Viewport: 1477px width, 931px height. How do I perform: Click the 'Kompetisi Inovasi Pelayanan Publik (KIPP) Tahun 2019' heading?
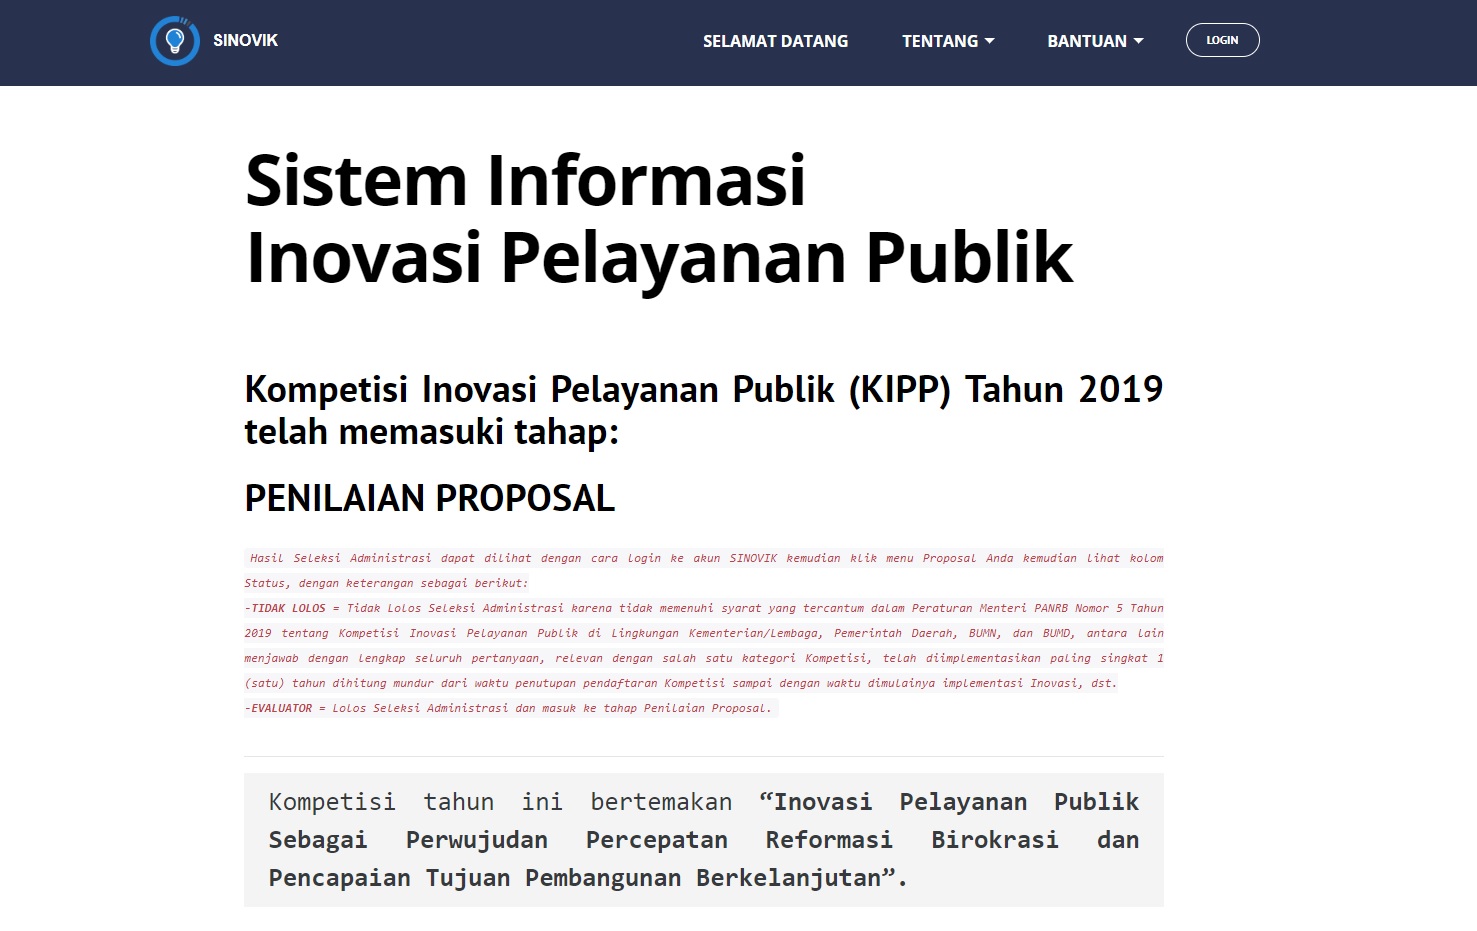pyautogui.click(x=704, y=410)
